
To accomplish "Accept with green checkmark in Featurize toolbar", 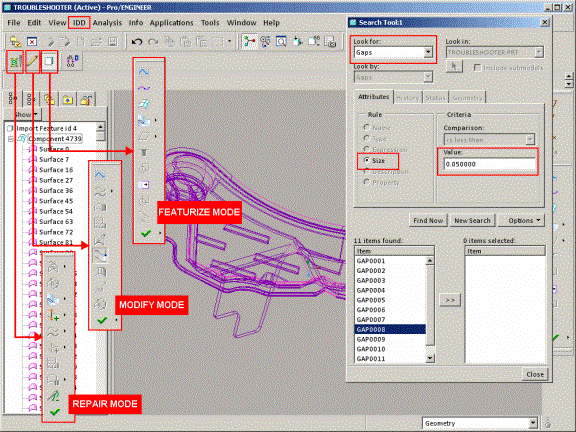I will coord(146,233).
